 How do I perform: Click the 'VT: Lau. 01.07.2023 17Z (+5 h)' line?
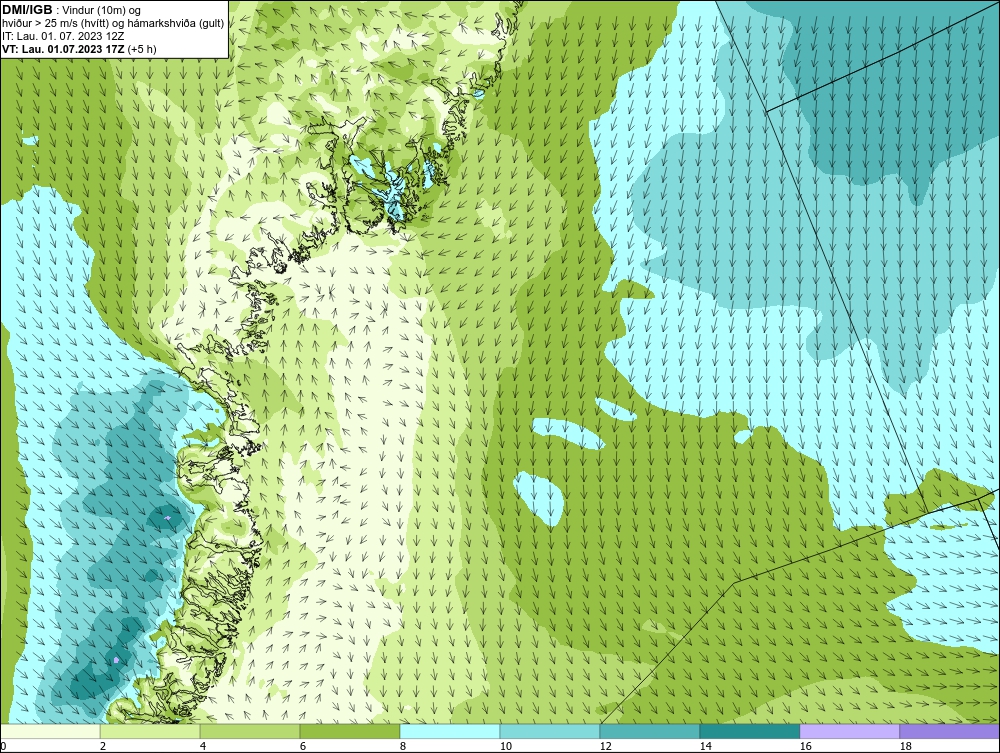coord(79,48)
